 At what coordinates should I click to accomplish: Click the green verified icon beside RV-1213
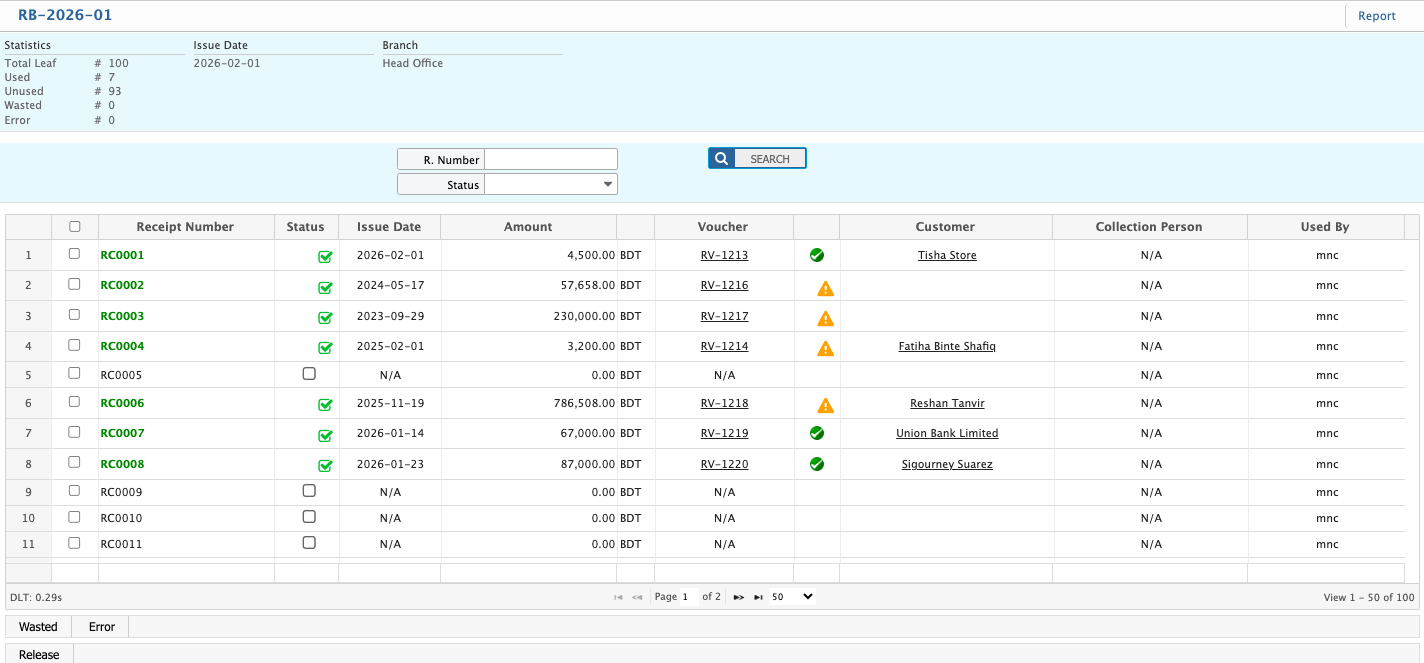click(x=817, y=255)
